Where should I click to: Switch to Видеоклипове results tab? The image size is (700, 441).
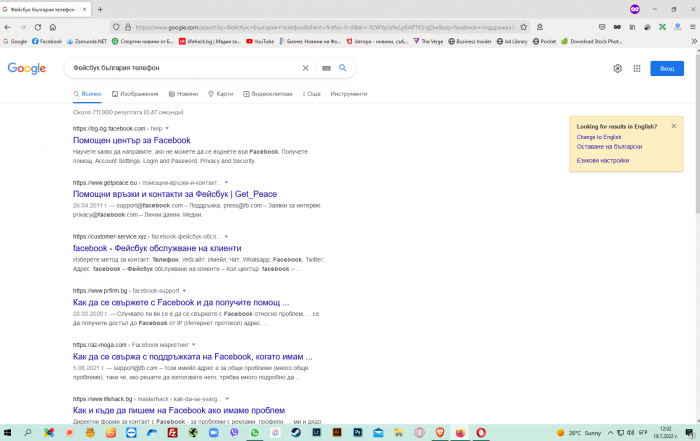tap(268, 94)
